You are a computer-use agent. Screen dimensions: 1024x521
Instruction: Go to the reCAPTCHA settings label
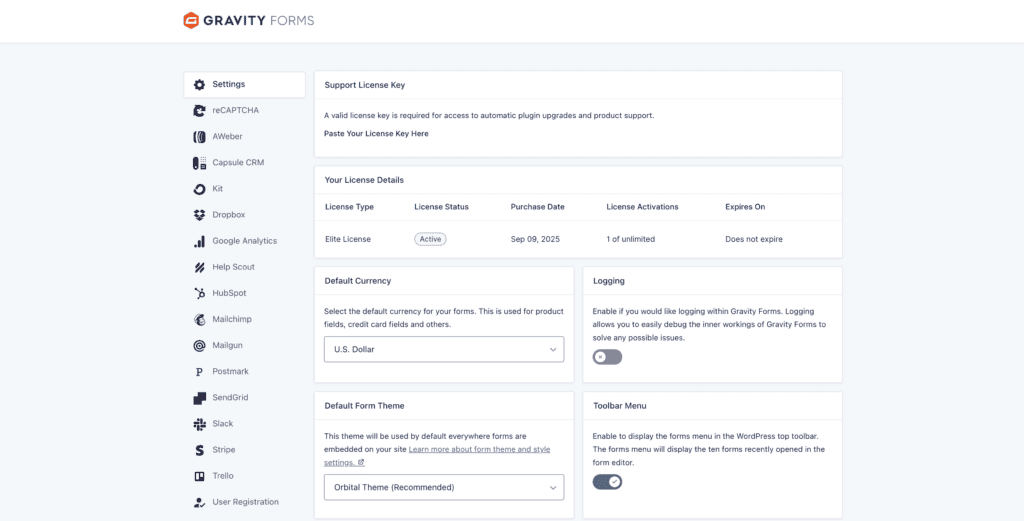236,110
